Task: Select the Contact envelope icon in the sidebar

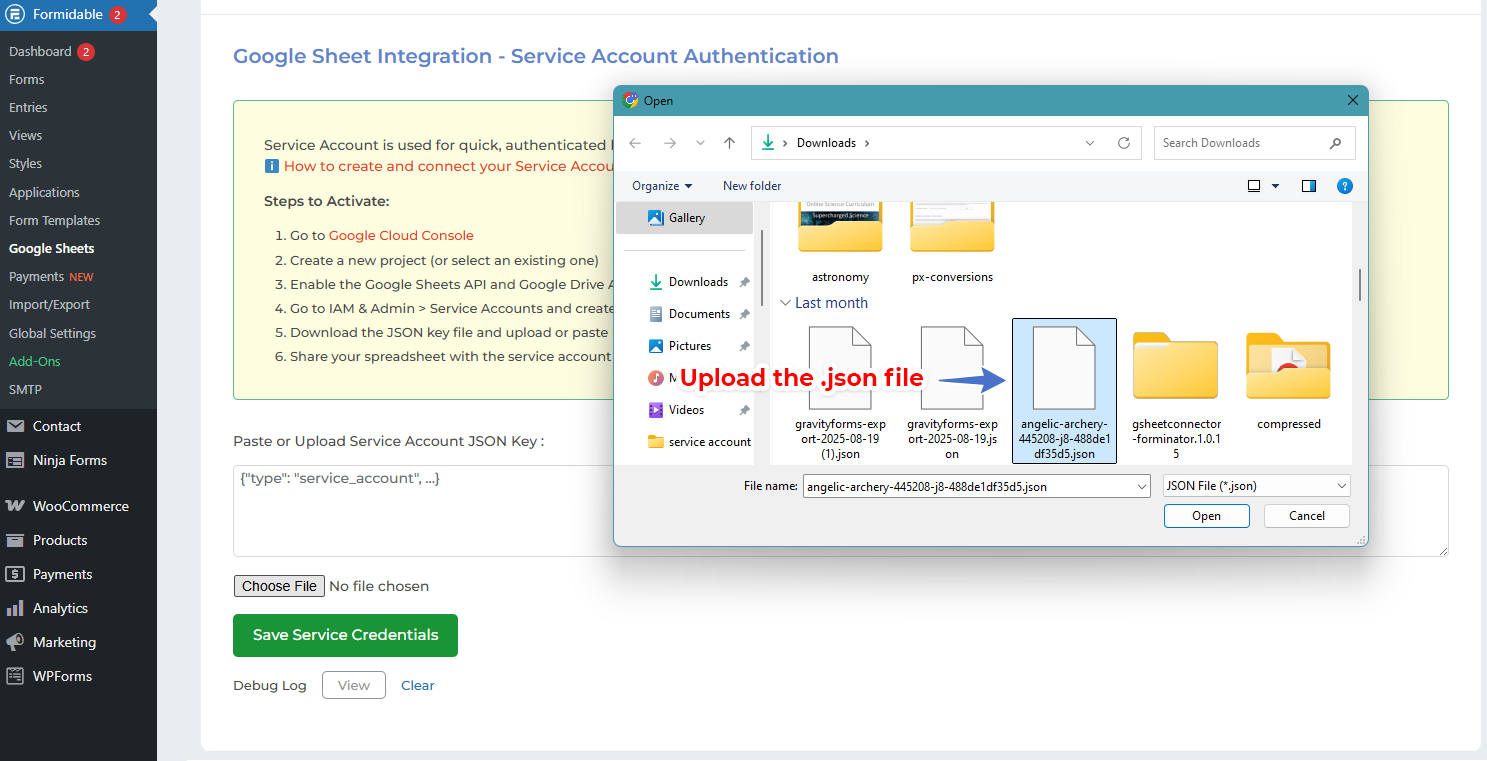Action: (17, 426)
